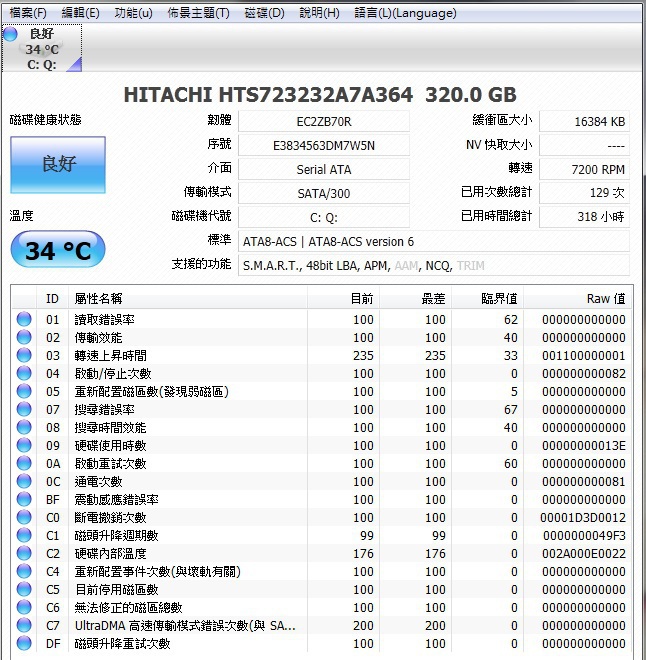The width and height of the screenshot is (646, 660).
Task: Click the status icon for C2 硬碟內部溫度
Action: [x=24, y=553]
